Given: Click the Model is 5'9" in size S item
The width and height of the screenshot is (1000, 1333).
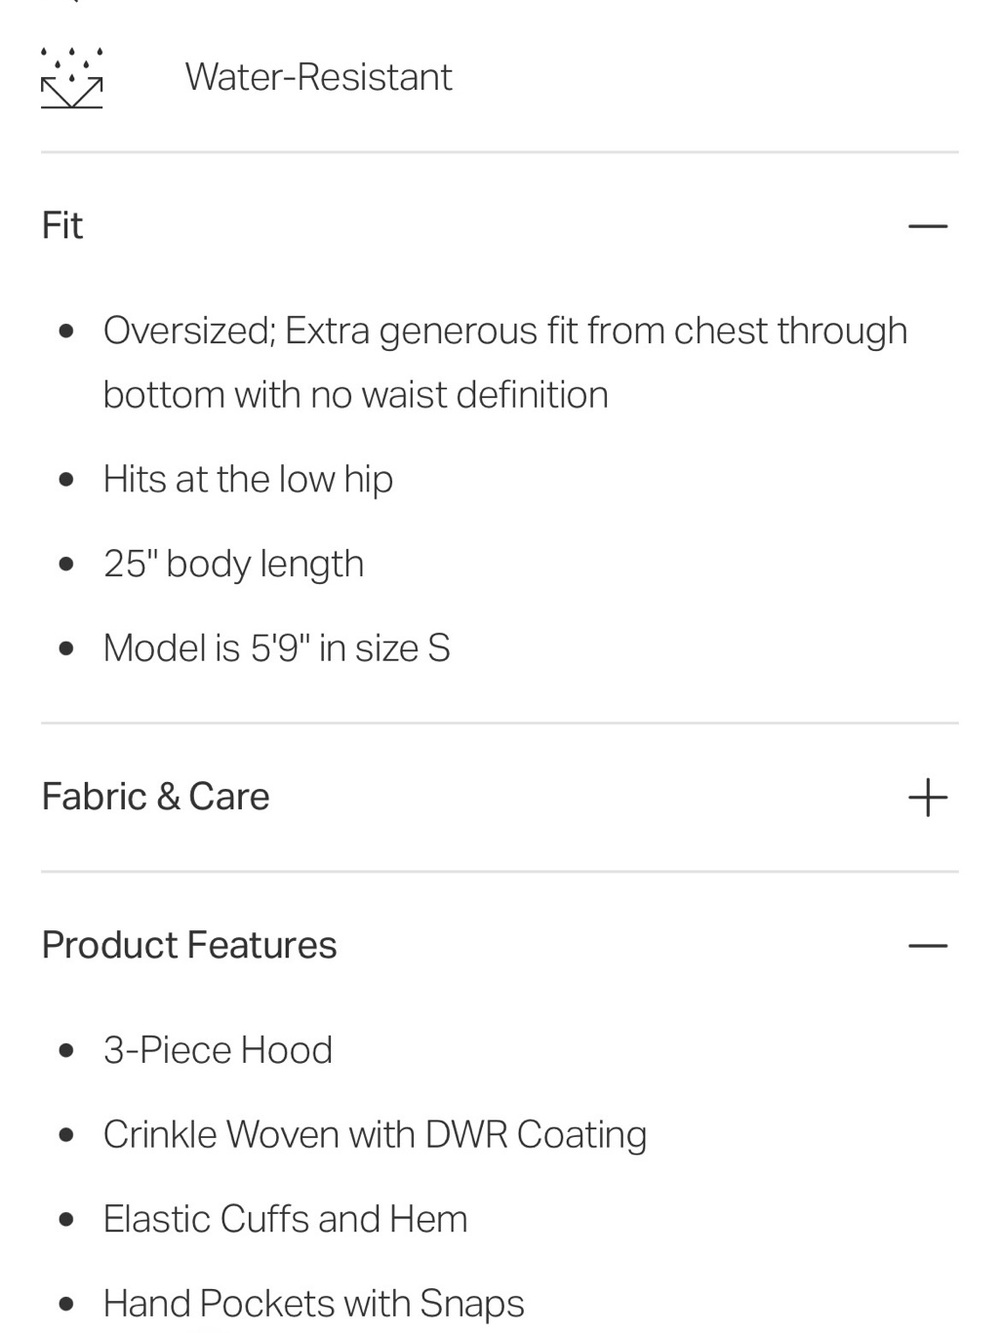Looking at the screenshot, I should click(276, 648).
